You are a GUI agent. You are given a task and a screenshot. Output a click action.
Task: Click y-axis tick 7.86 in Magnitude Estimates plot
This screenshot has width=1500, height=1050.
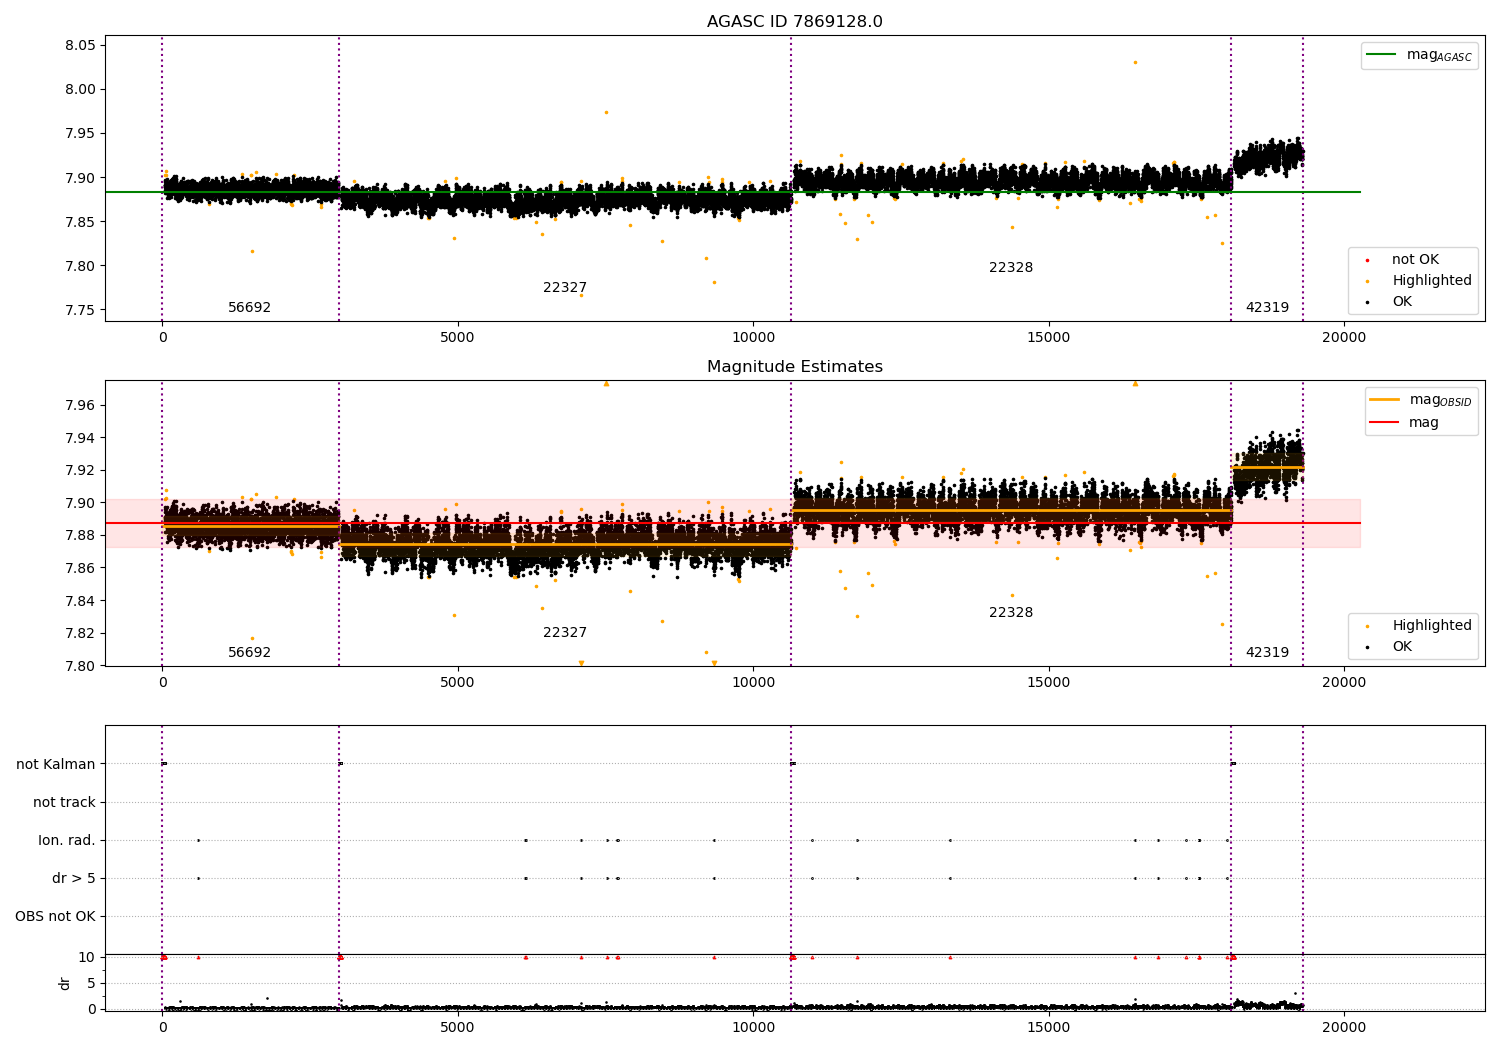point(81,568)
